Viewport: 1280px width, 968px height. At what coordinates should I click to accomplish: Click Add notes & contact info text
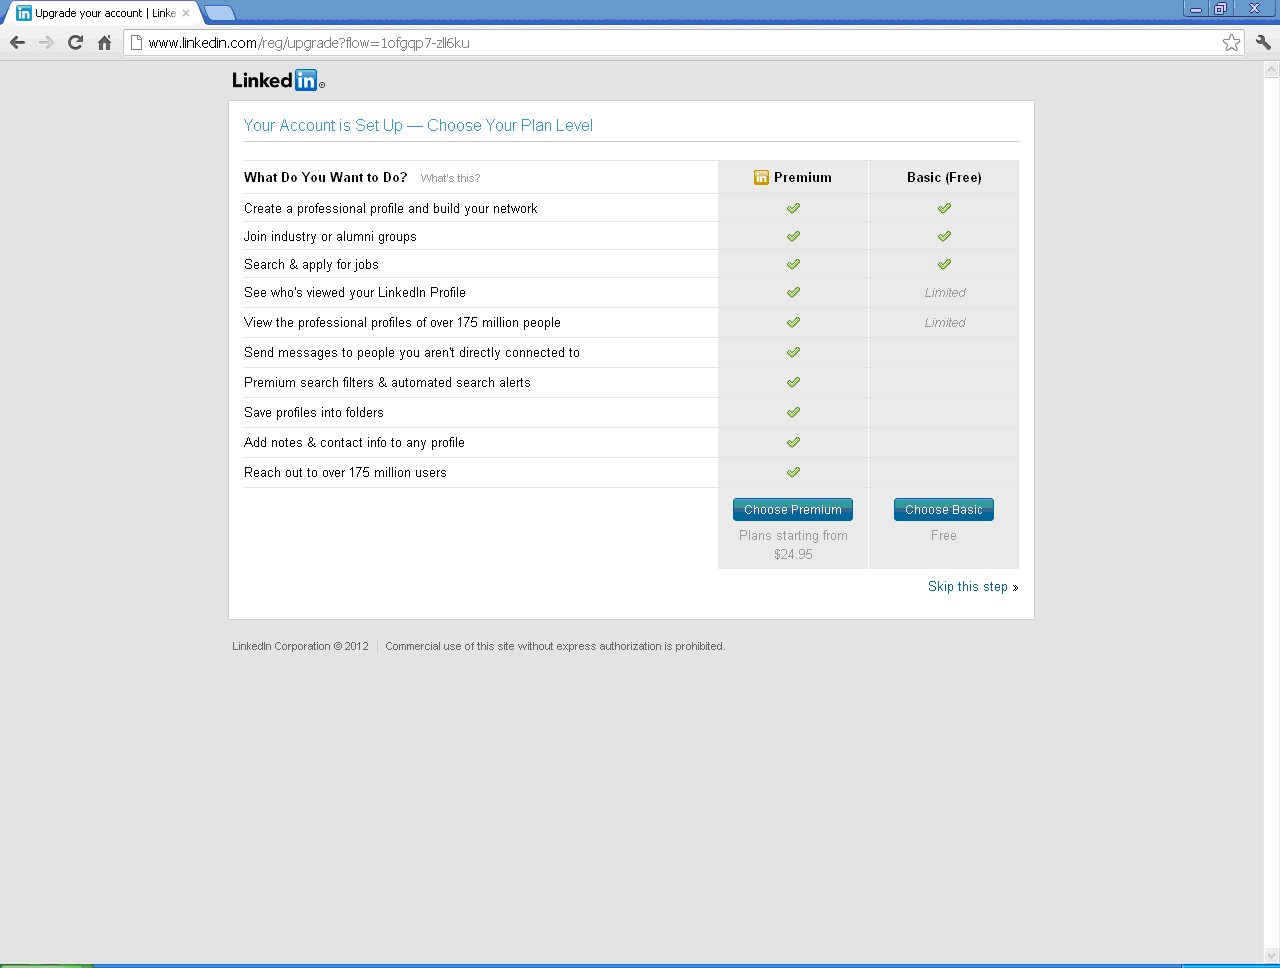click(x=354, y=442)
